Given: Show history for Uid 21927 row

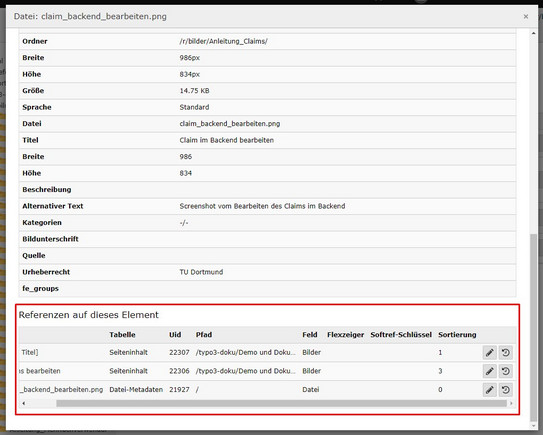Looking at the screenshot, I should coord(506,390).
